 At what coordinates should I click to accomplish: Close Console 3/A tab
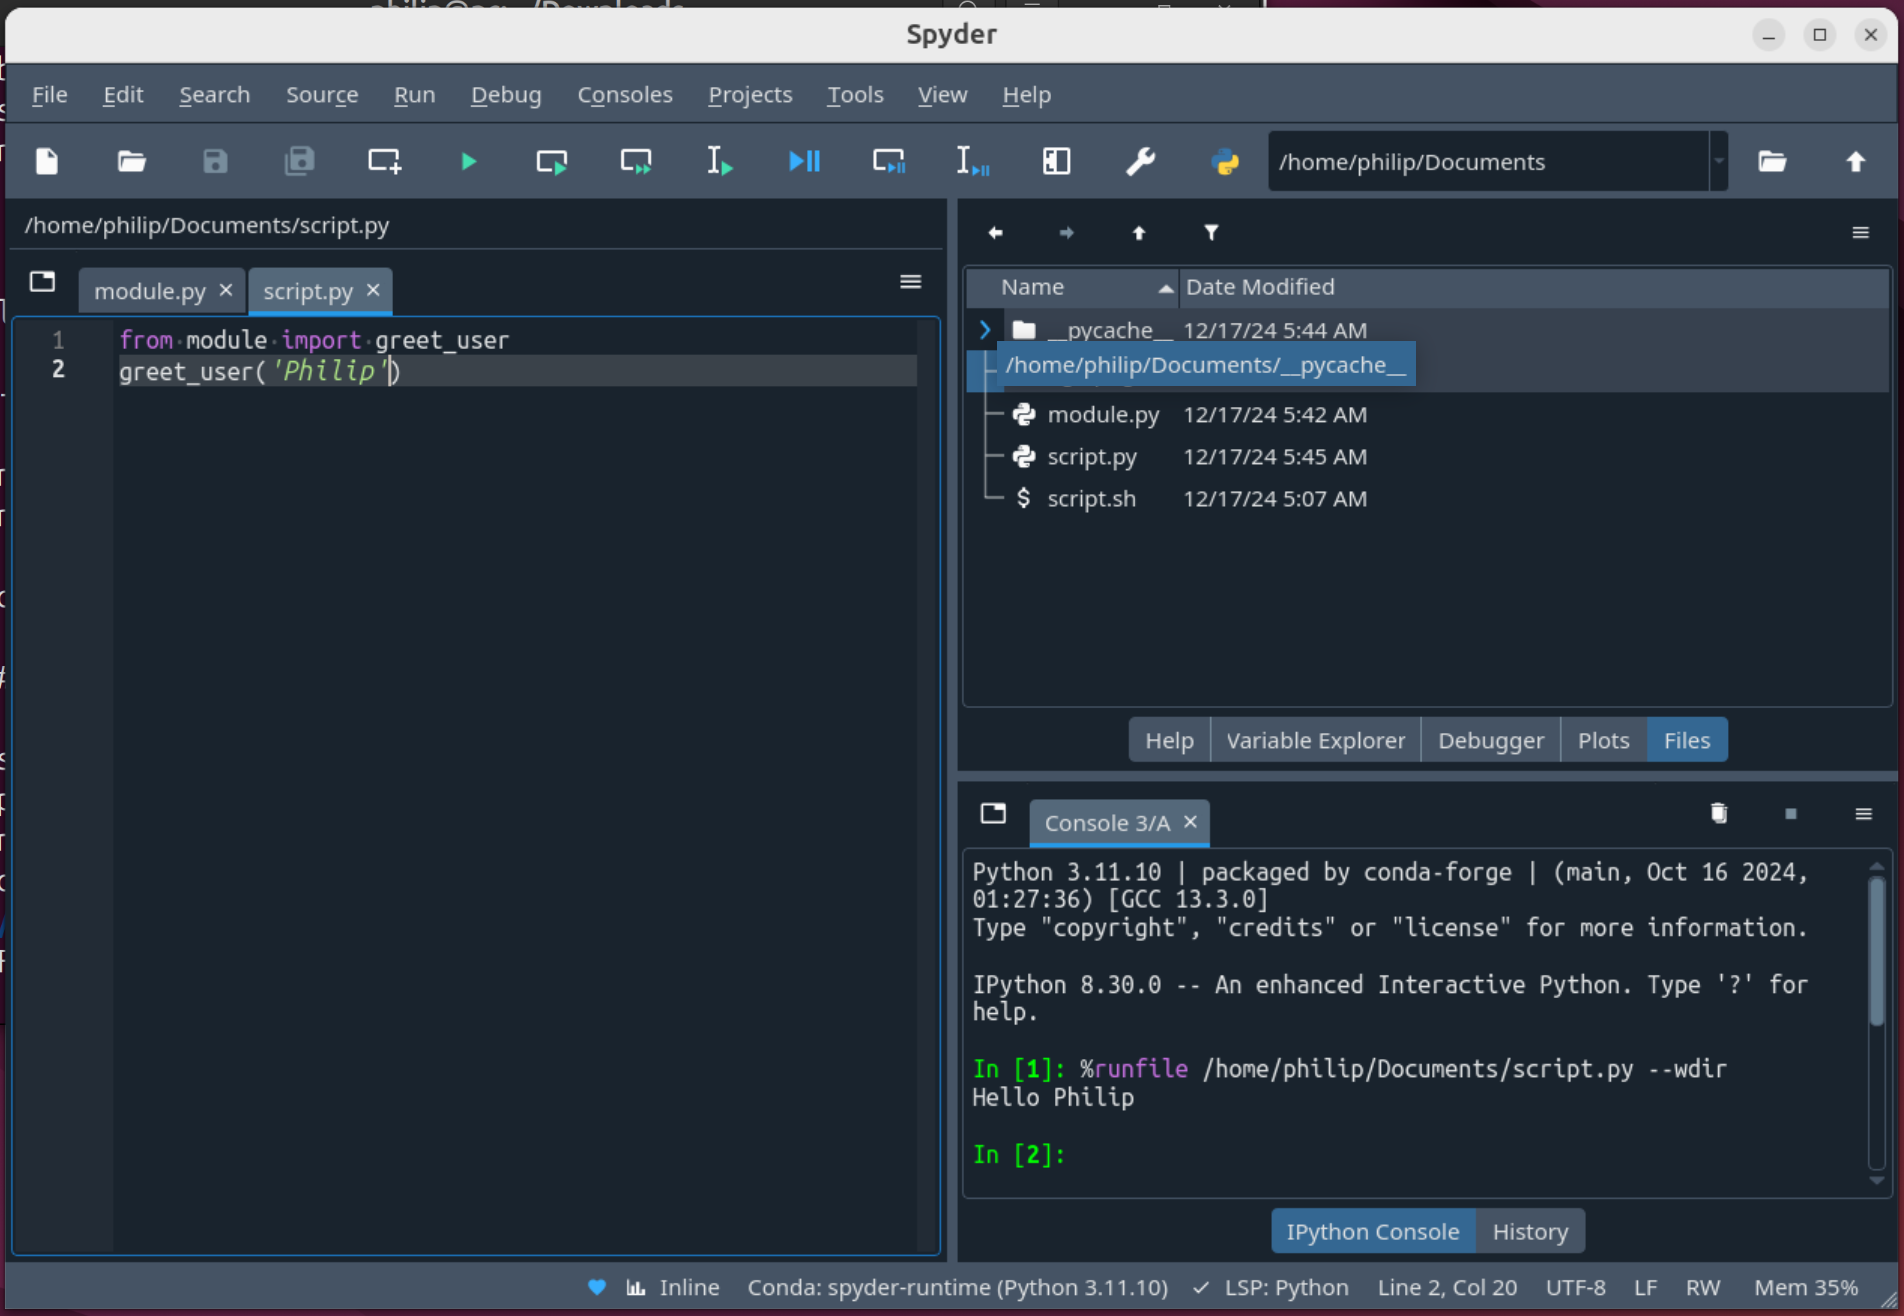[x=1190, y=822]
